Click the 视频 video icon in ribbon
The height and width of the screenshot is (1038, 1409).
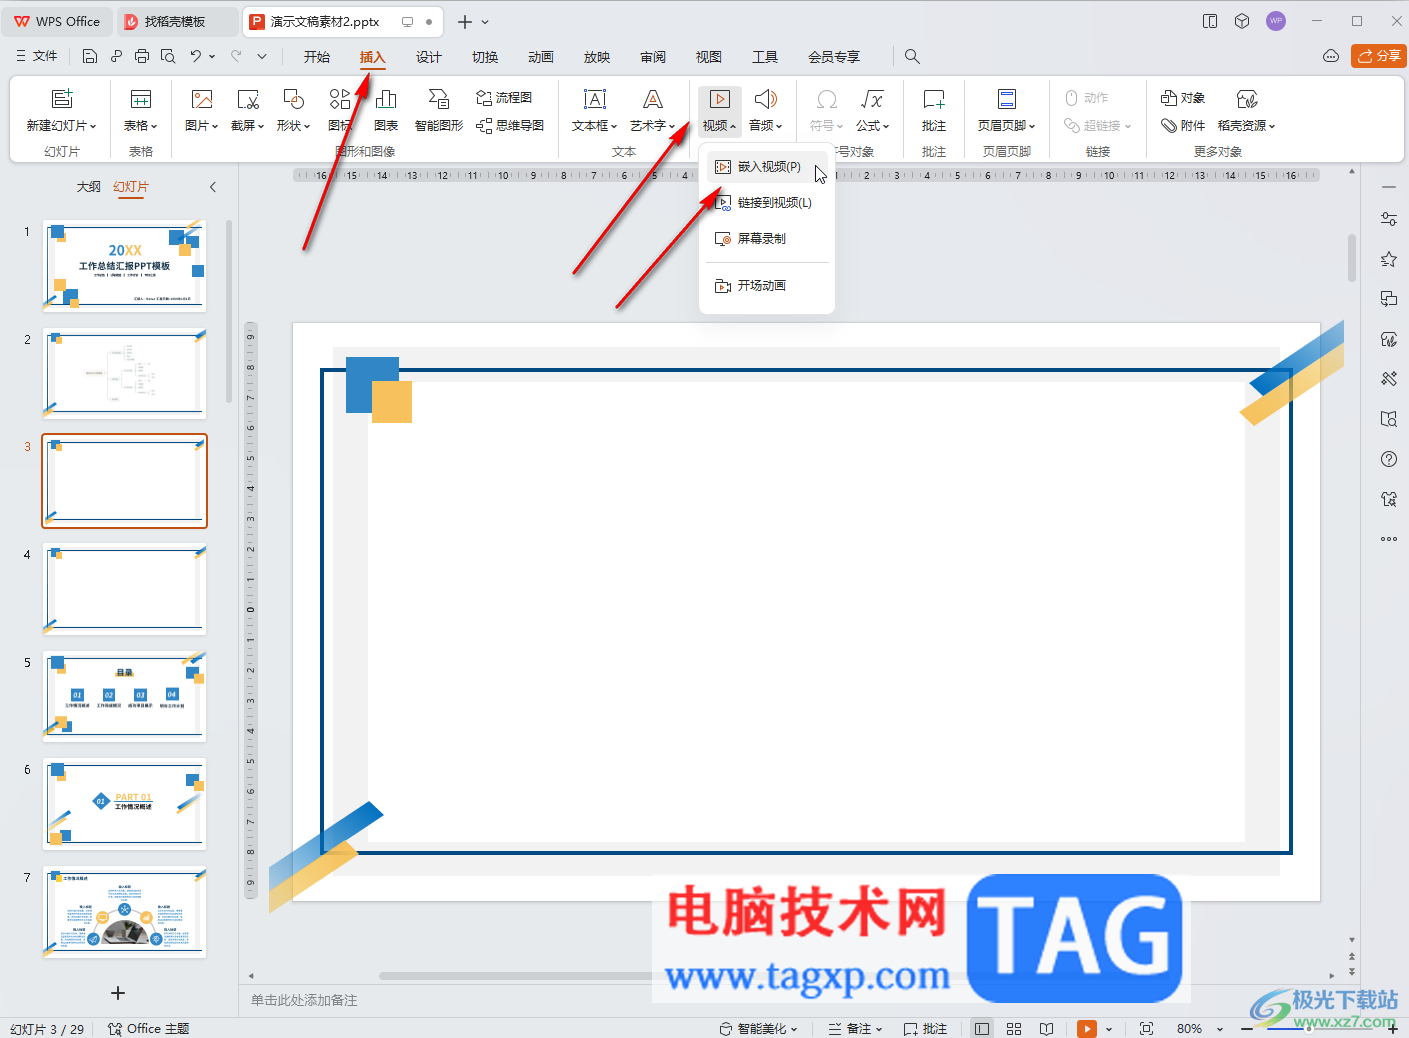tap(720, 99)
